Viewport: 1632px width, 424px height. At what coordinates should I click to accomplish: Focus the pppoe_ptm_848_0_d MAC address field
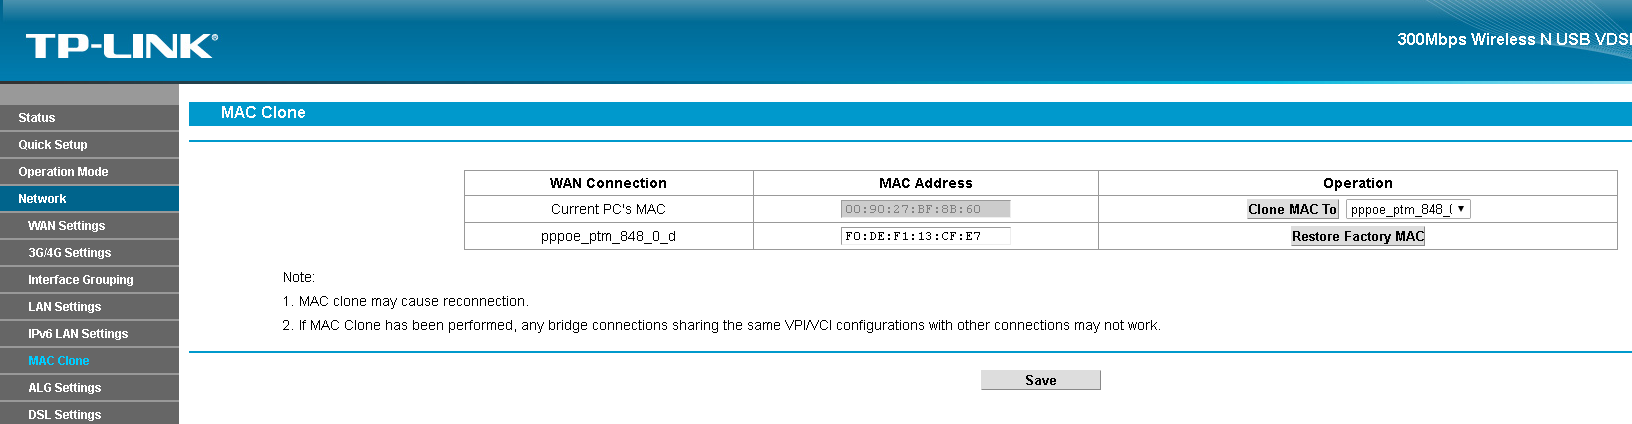(925, 236)
